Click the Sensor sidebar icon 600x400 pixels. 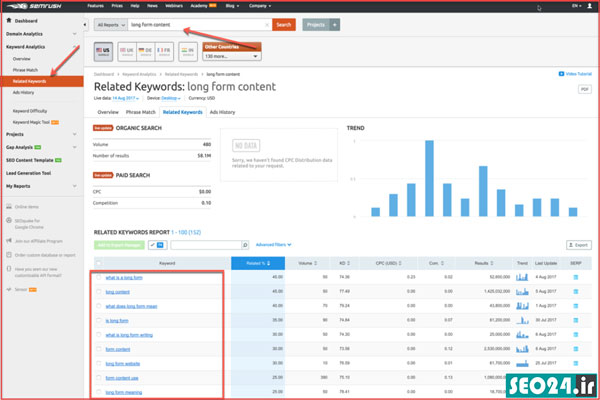click(9, 289)
